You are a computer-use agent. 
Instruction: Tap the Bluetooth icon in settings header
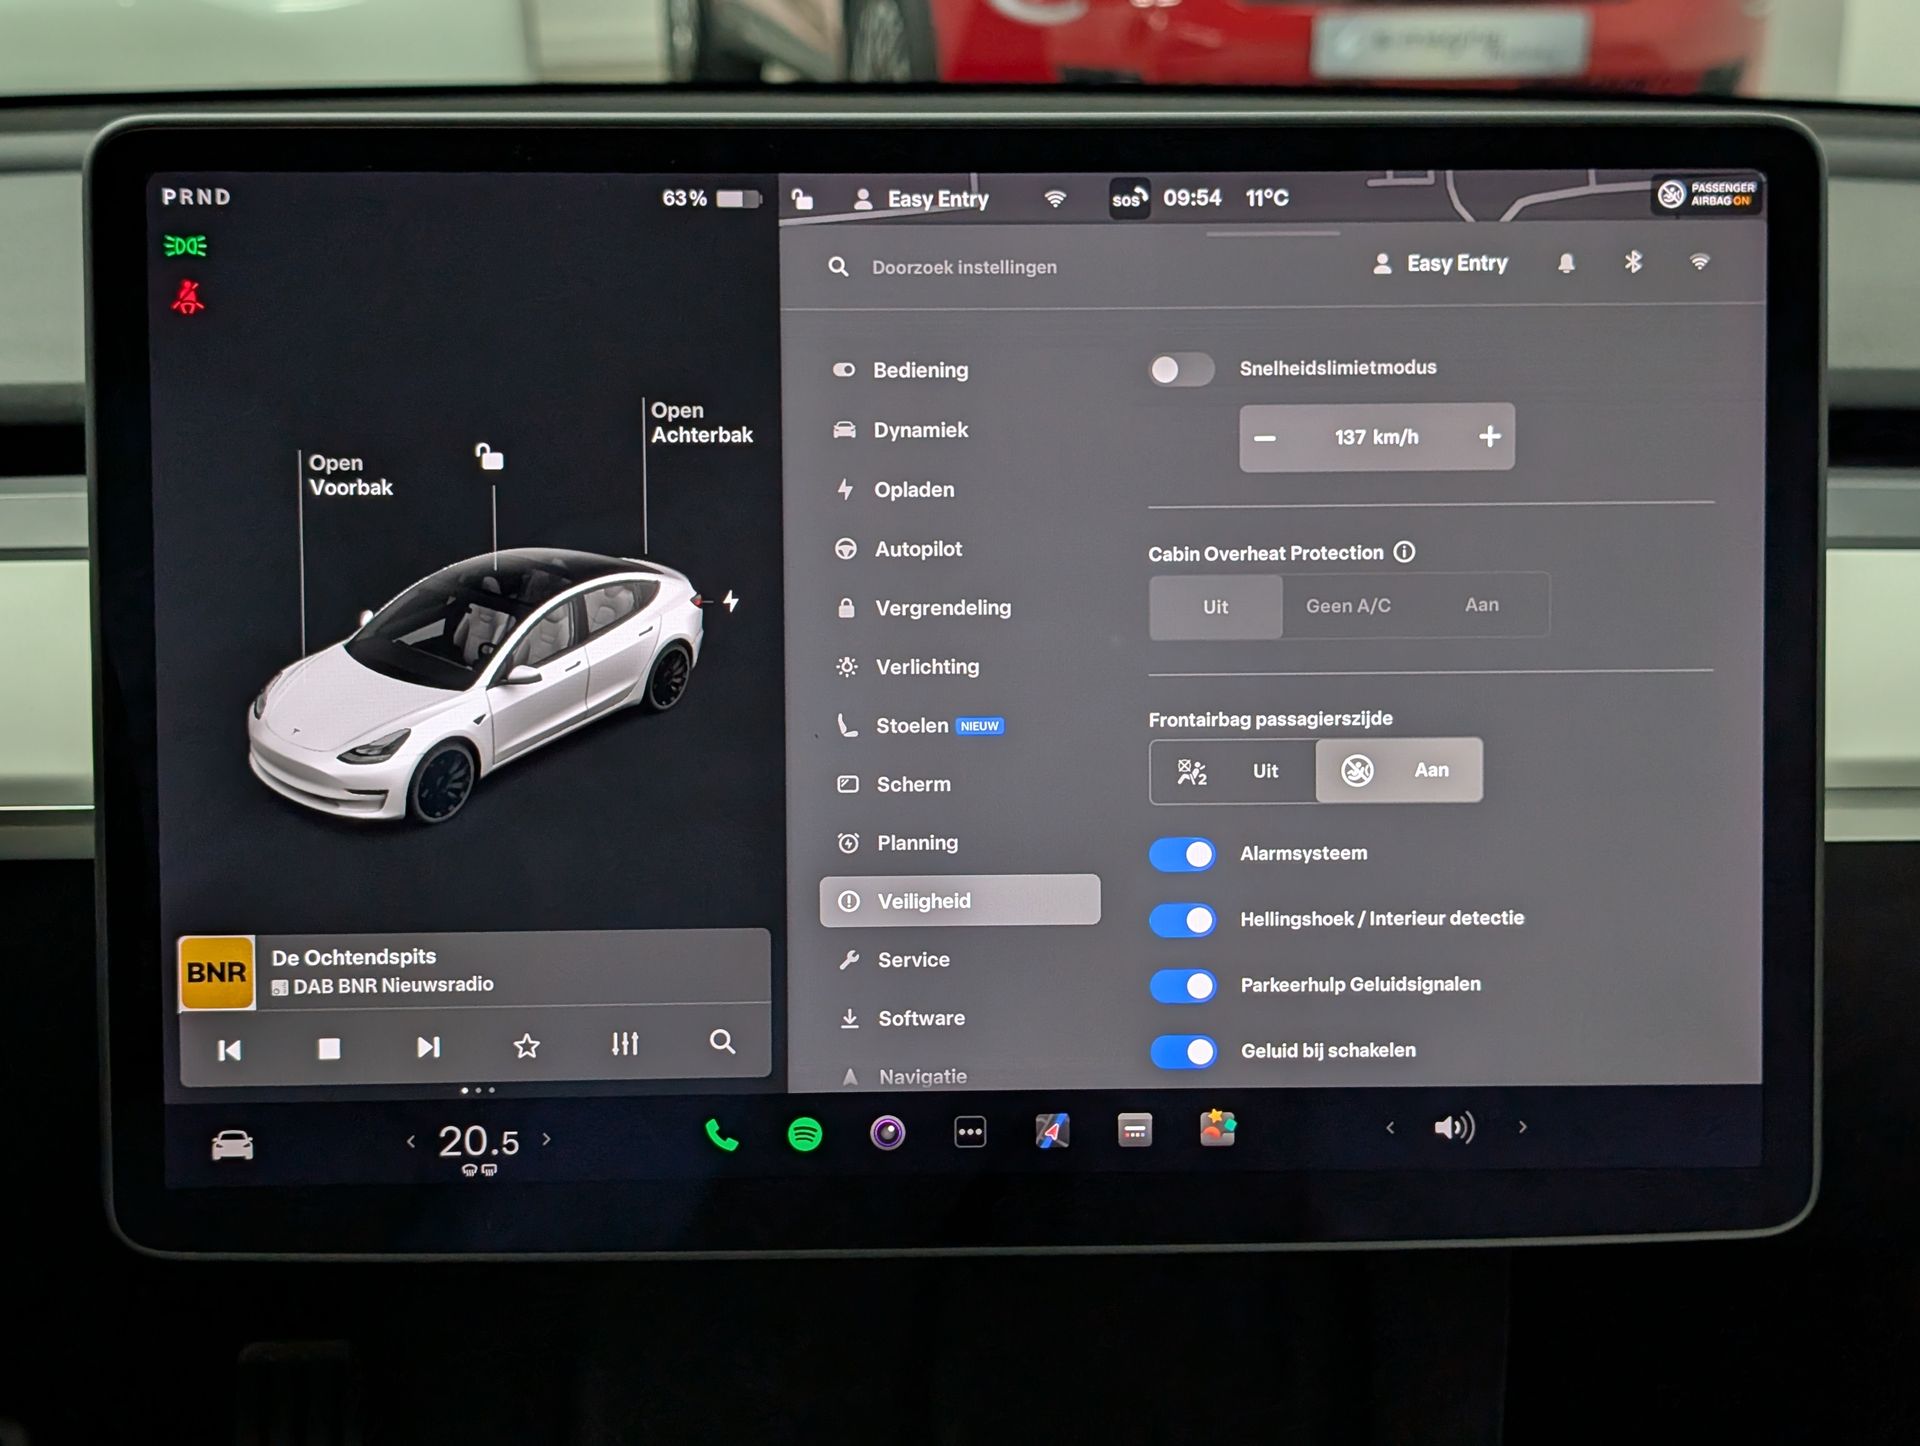coord(1633,263)
